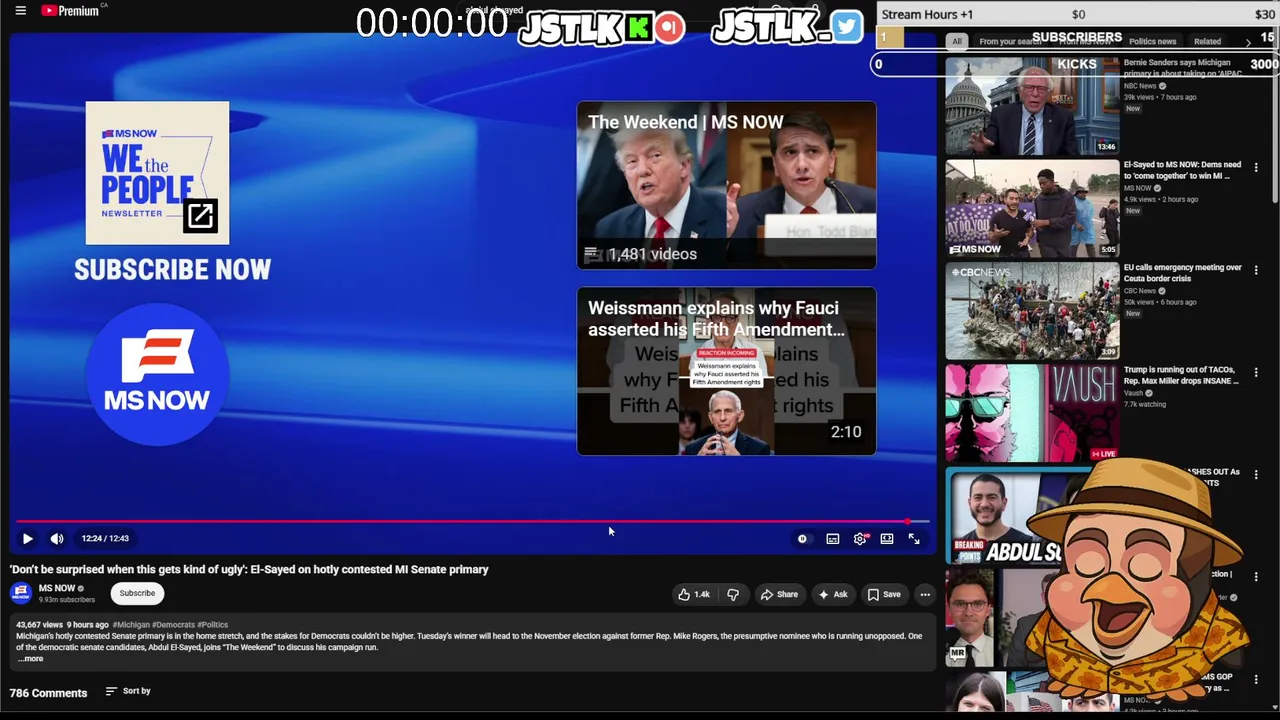
Task: Switch to theater mode view
Action: (887, 539)
